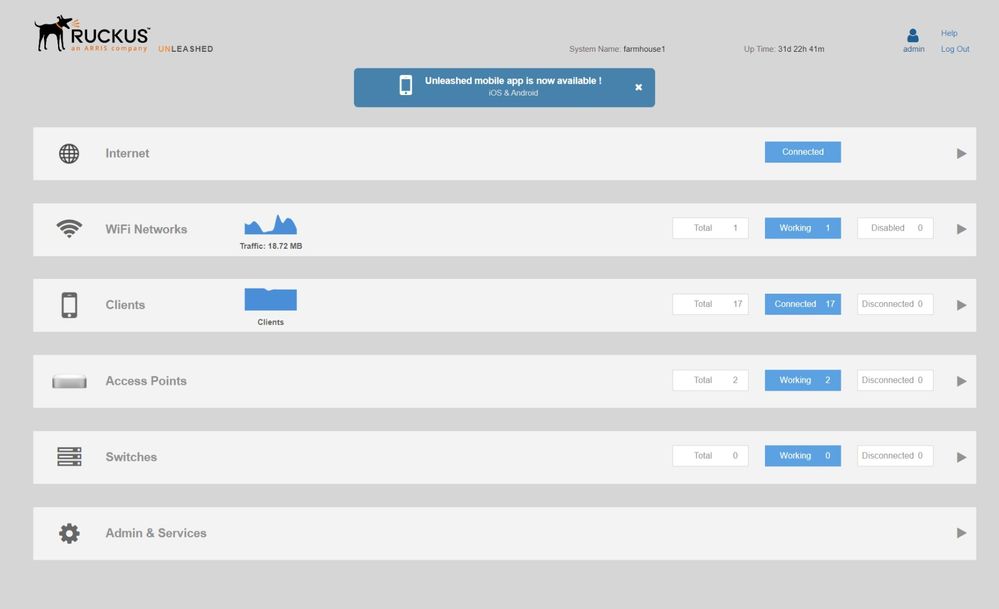The image size is (999, 609).
Task: Click the Switches stack icon
Action: [69, 457]
